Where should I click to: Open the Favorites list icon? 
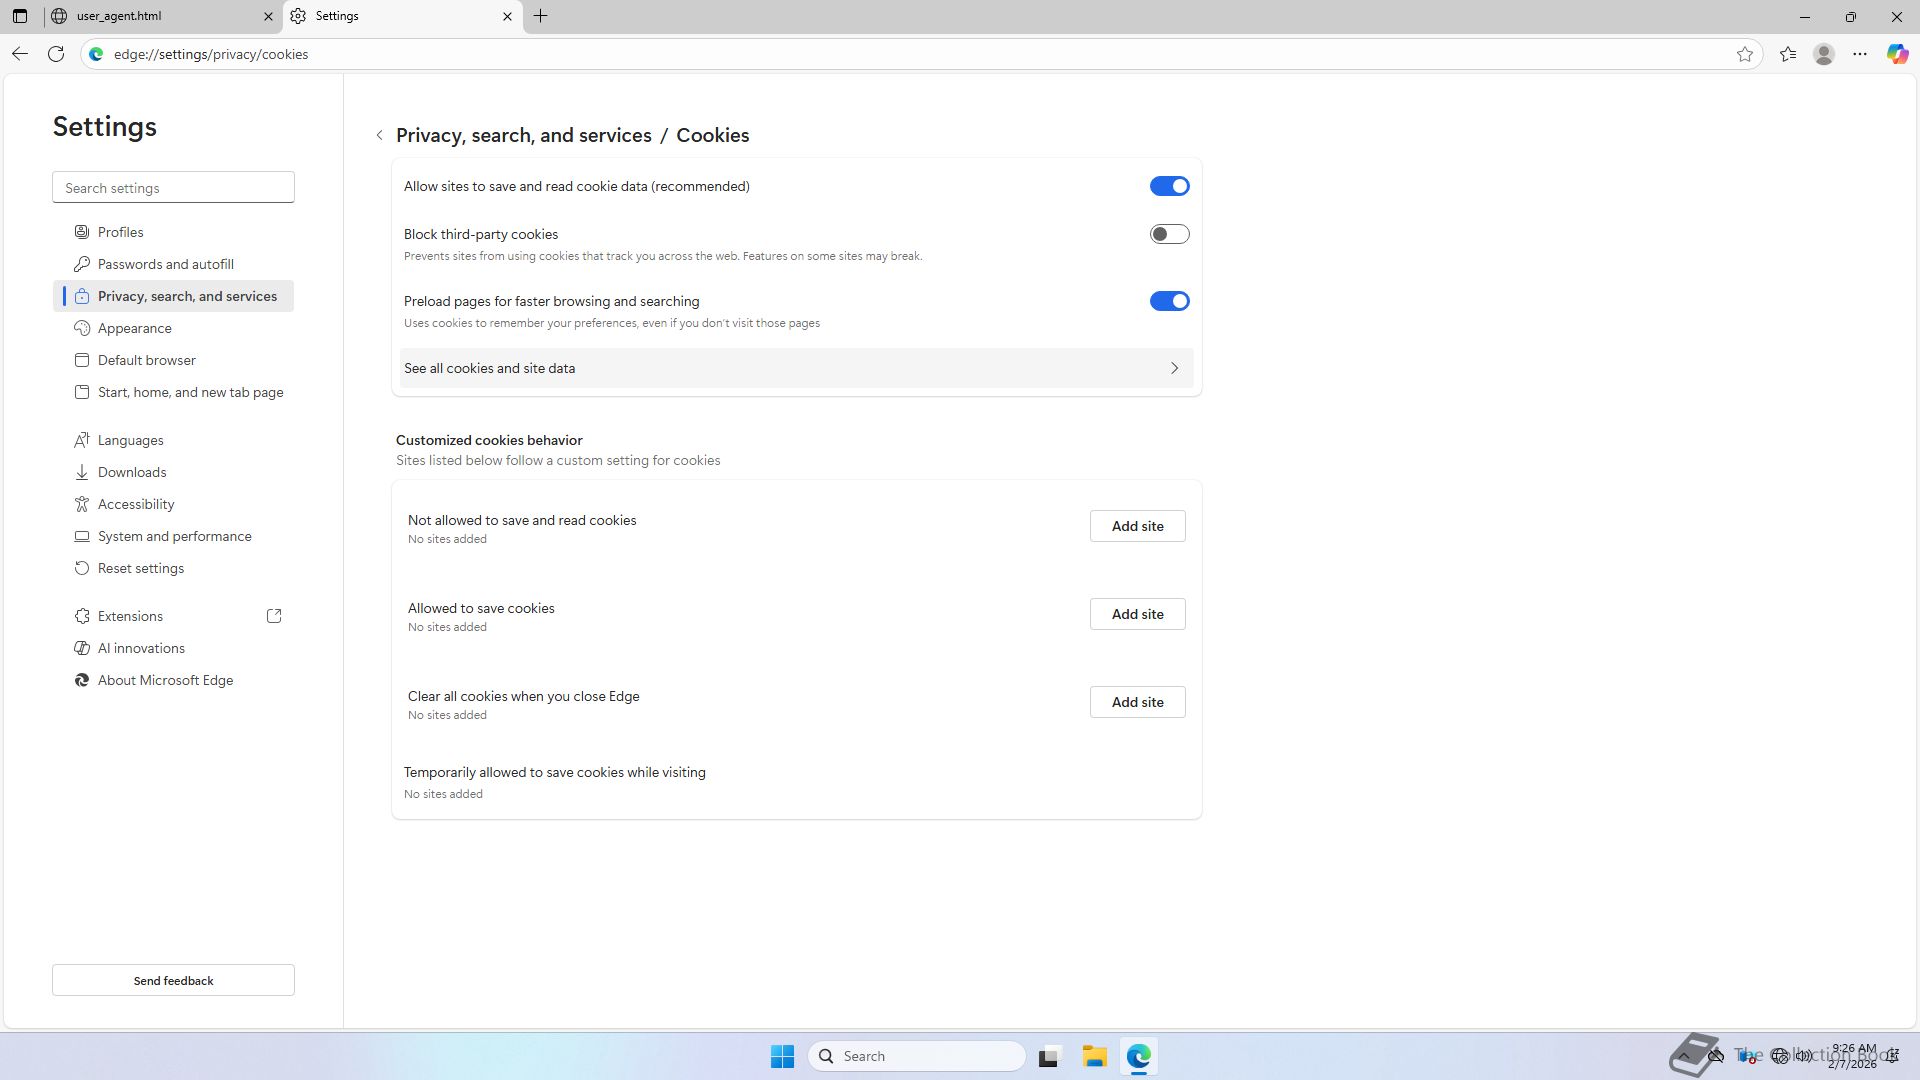click(x=1788, y=54)
